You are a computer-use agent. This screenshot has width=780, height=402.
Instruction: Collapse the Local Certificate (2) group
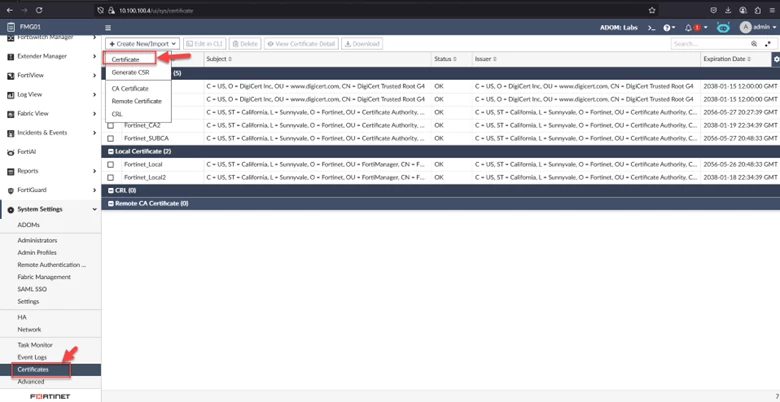[x=111, y=151]
